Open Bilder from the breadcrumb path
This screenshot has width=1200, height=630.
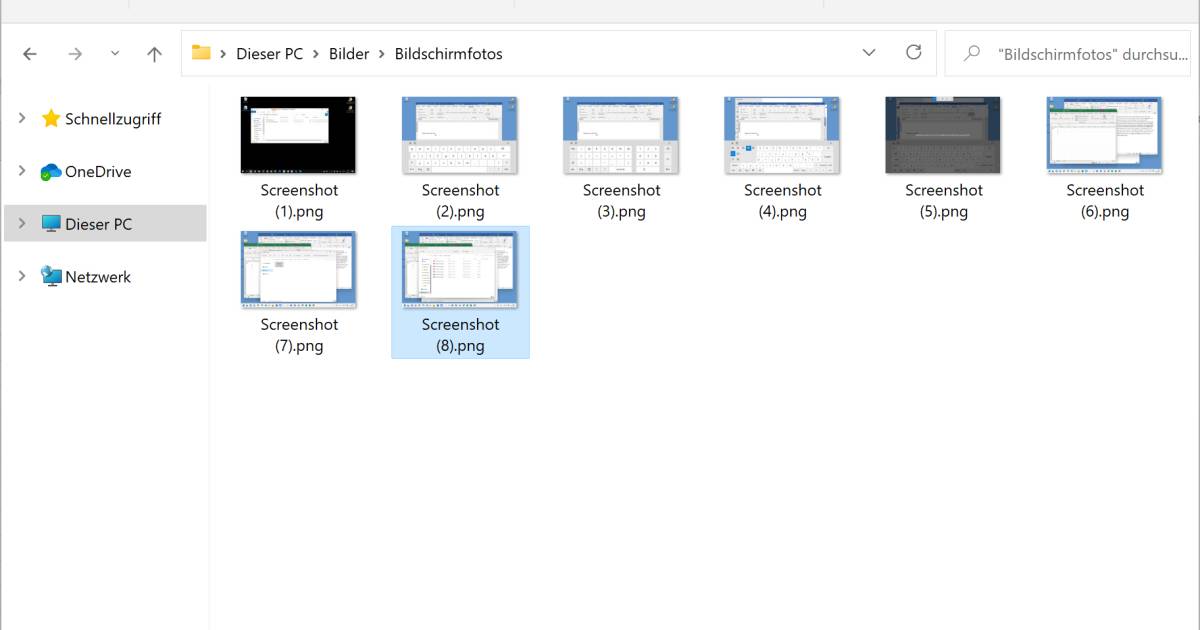(349, 53)
